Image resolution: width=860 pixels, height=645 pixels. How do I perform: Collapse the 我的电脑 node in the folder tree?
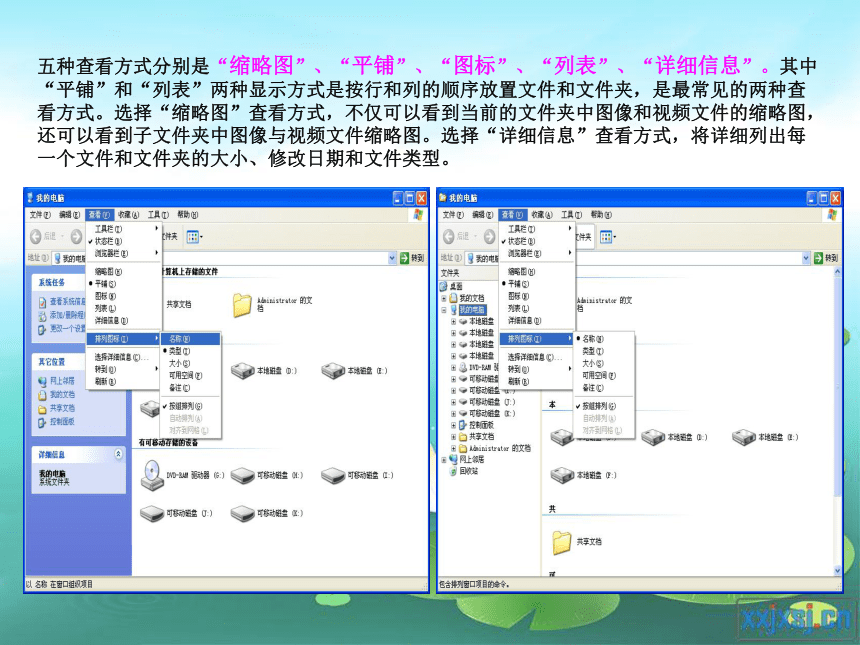pyautogui.click(x=444, y=310)
